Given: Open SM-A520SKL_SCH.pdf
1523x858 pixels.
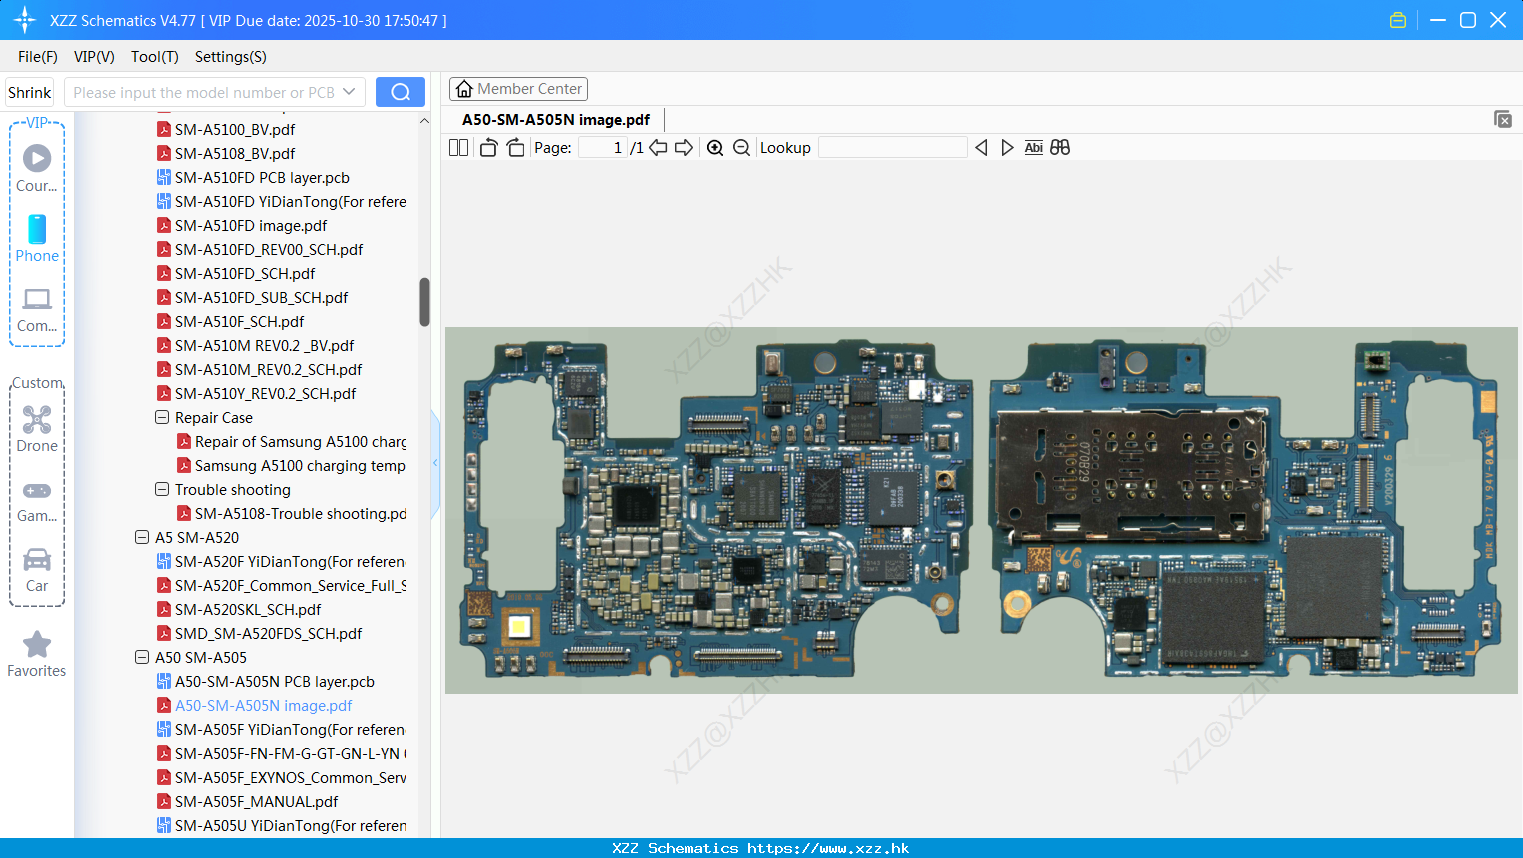Looking at the screenshot, I should tap(248, 609).
